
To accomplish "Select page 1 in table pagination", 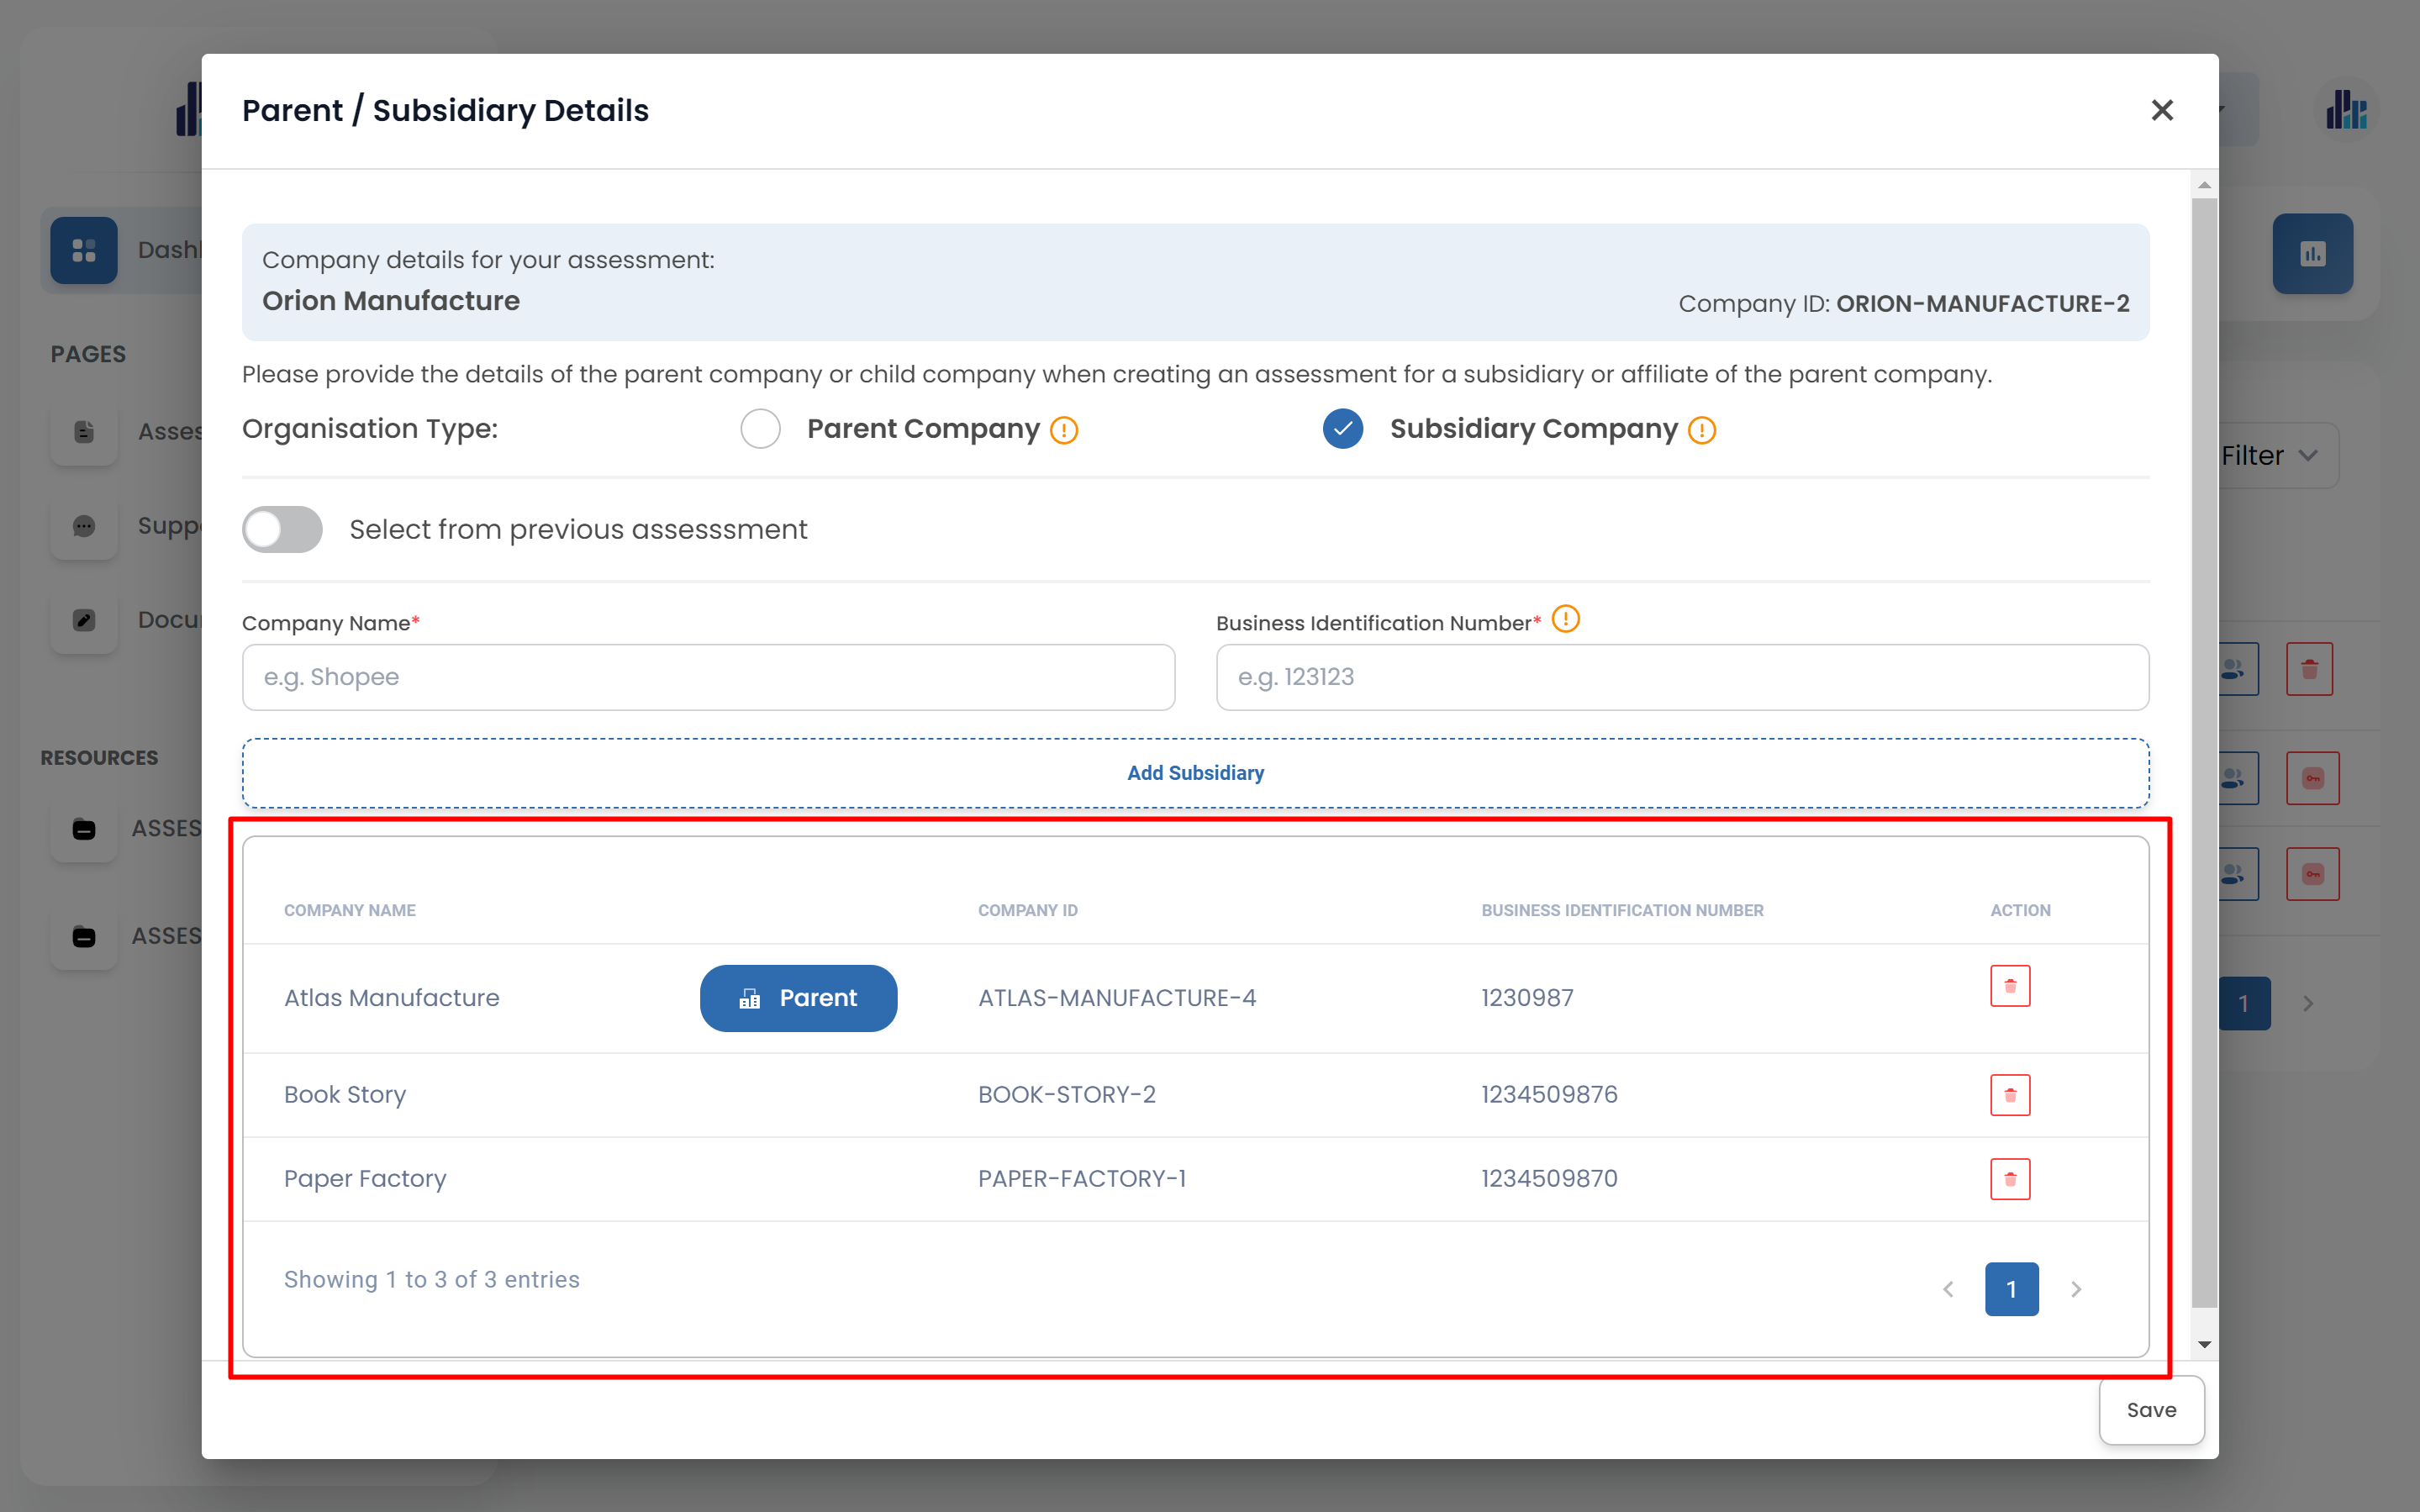I will coord(2011,1289).
